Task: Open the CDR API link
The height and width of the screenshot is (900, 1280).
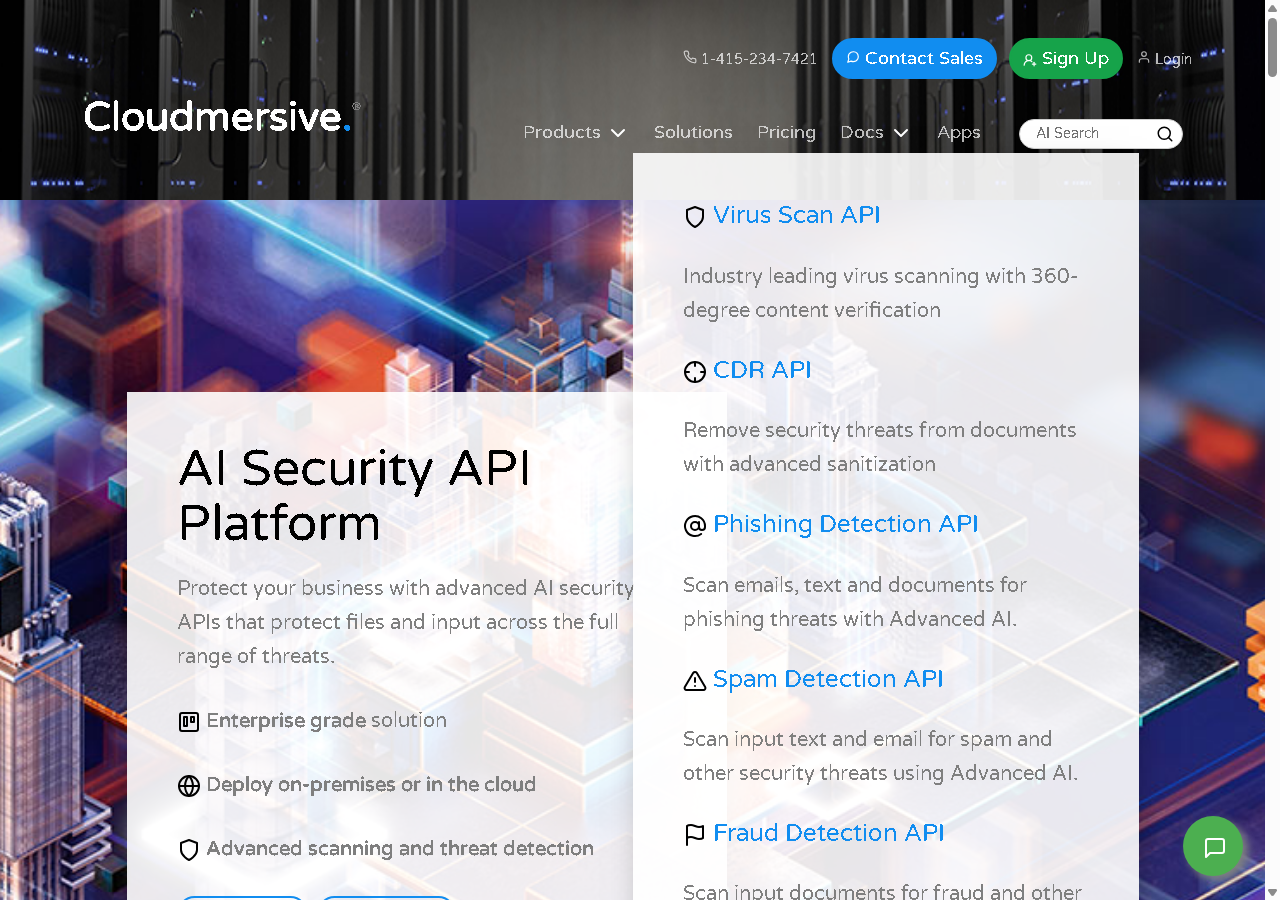Action: tap(762, 370)
